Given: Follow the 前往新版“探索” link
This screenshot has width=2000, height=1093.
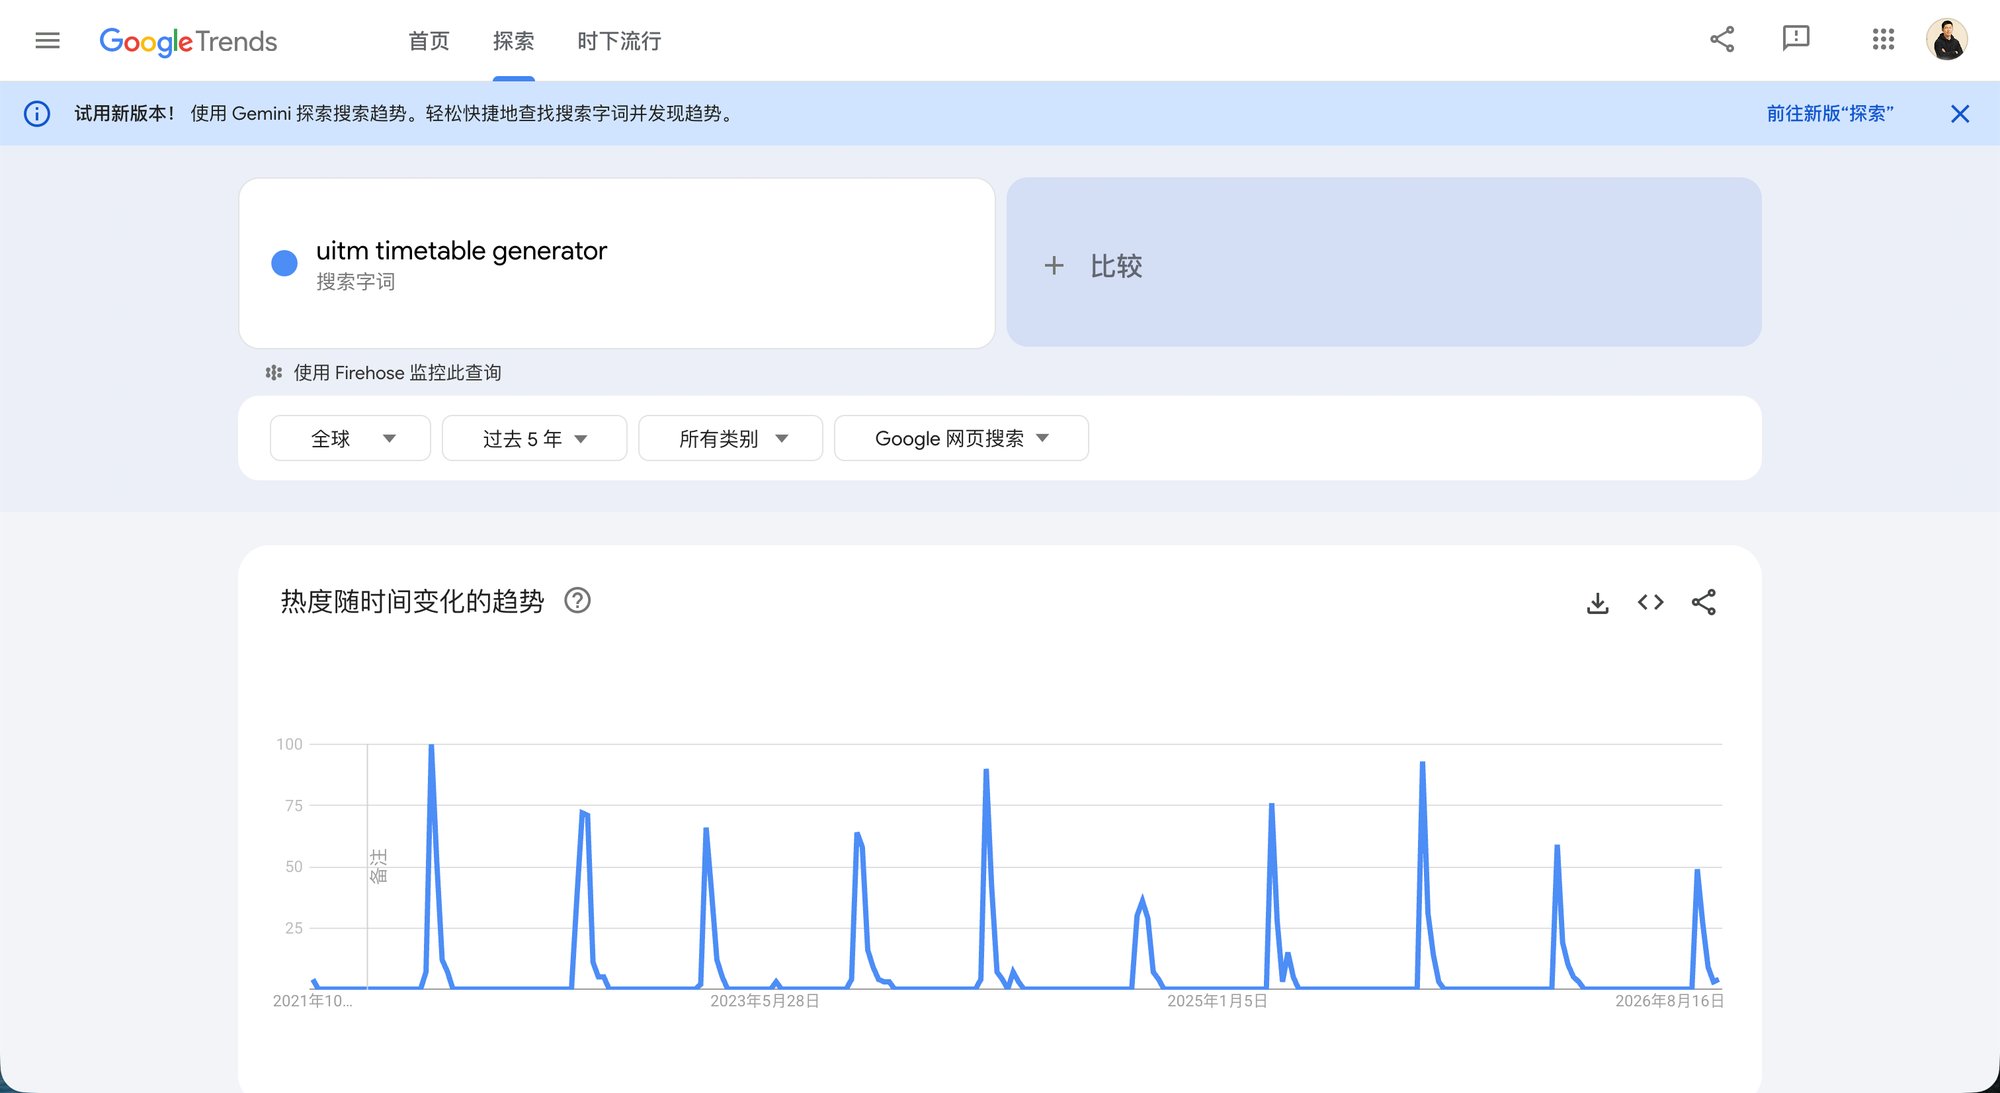Looking at the screenshot, I should 1830,113.
